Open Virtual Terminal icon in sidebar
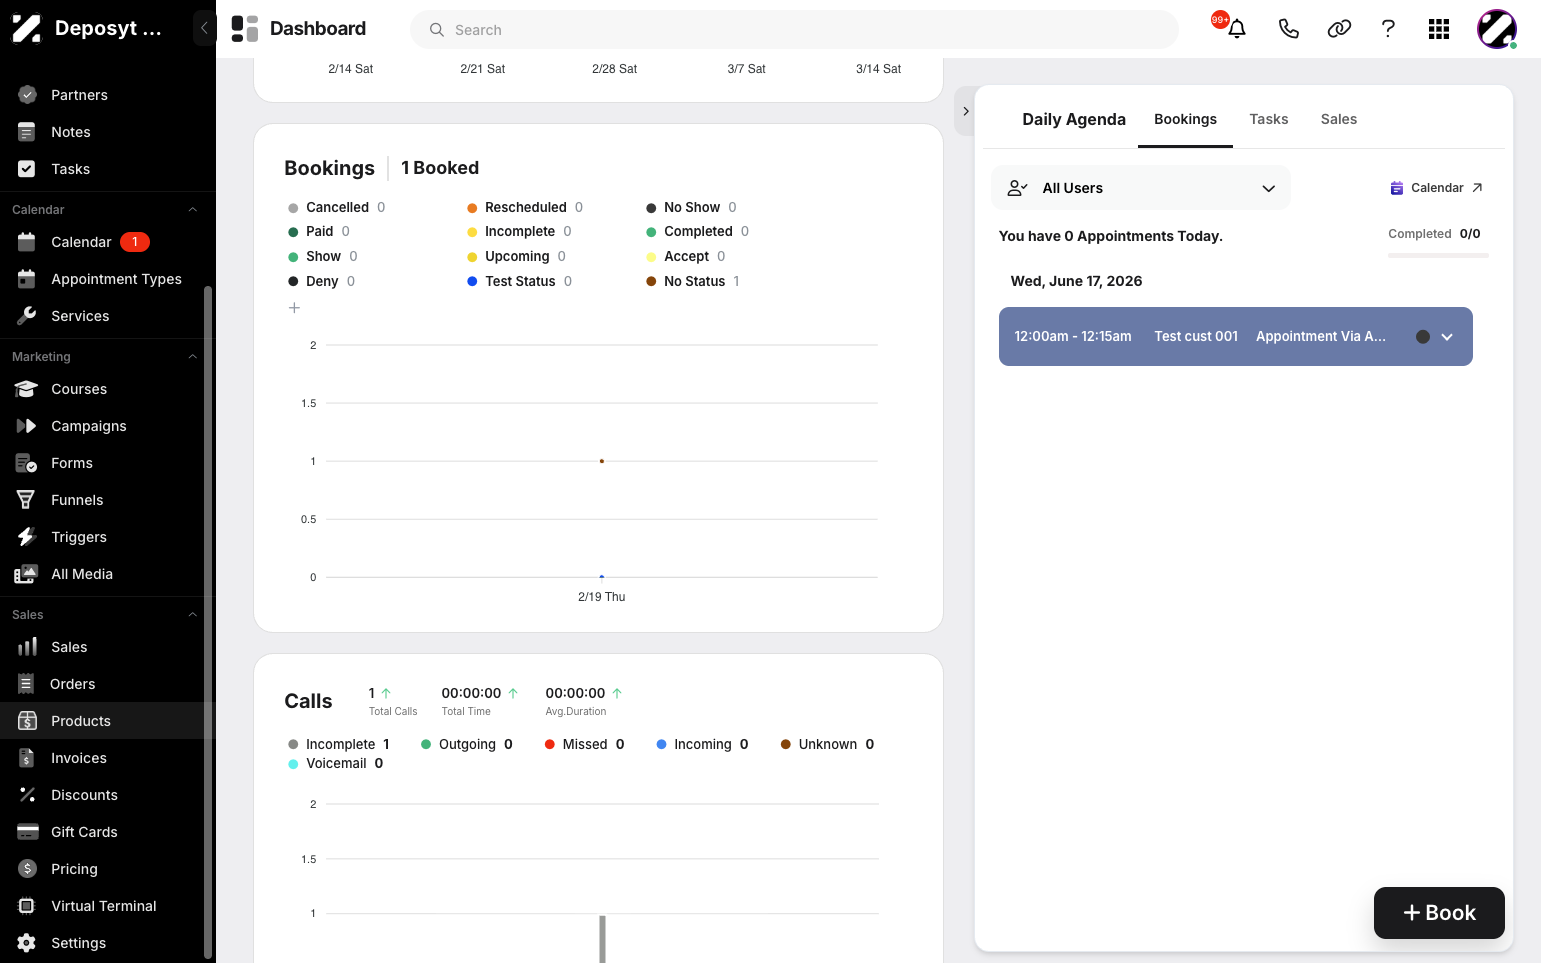1541x963 pixels. [27, 906]
